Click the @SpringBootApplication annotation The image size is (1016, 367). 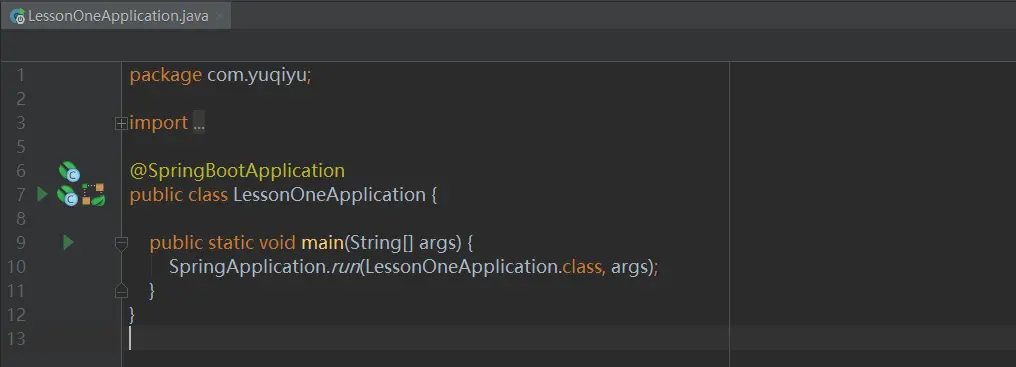coord(237,171)
